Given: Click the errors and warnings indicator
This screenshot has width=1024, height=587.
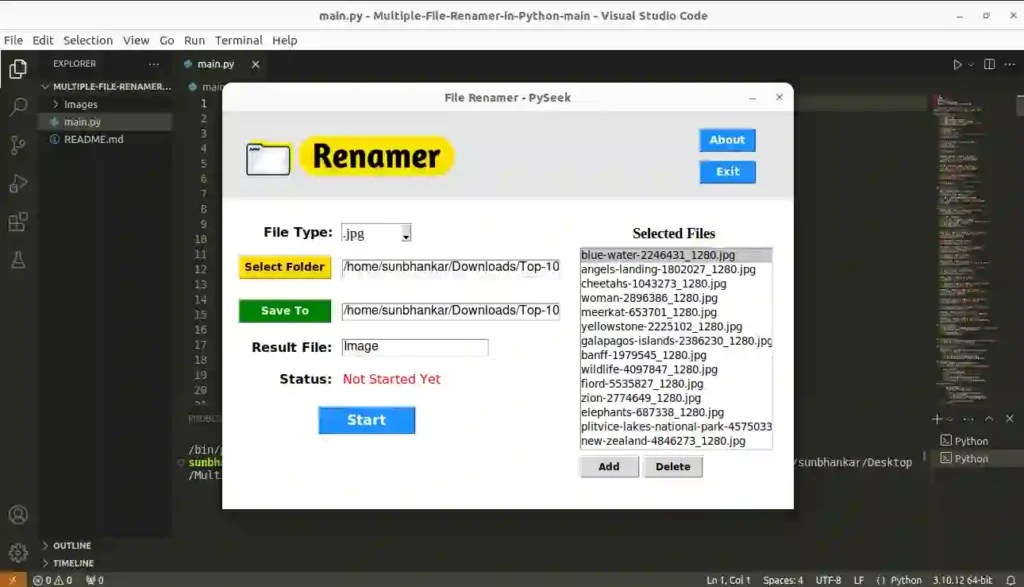Looking at the screenshot, I should pos(45,579).
